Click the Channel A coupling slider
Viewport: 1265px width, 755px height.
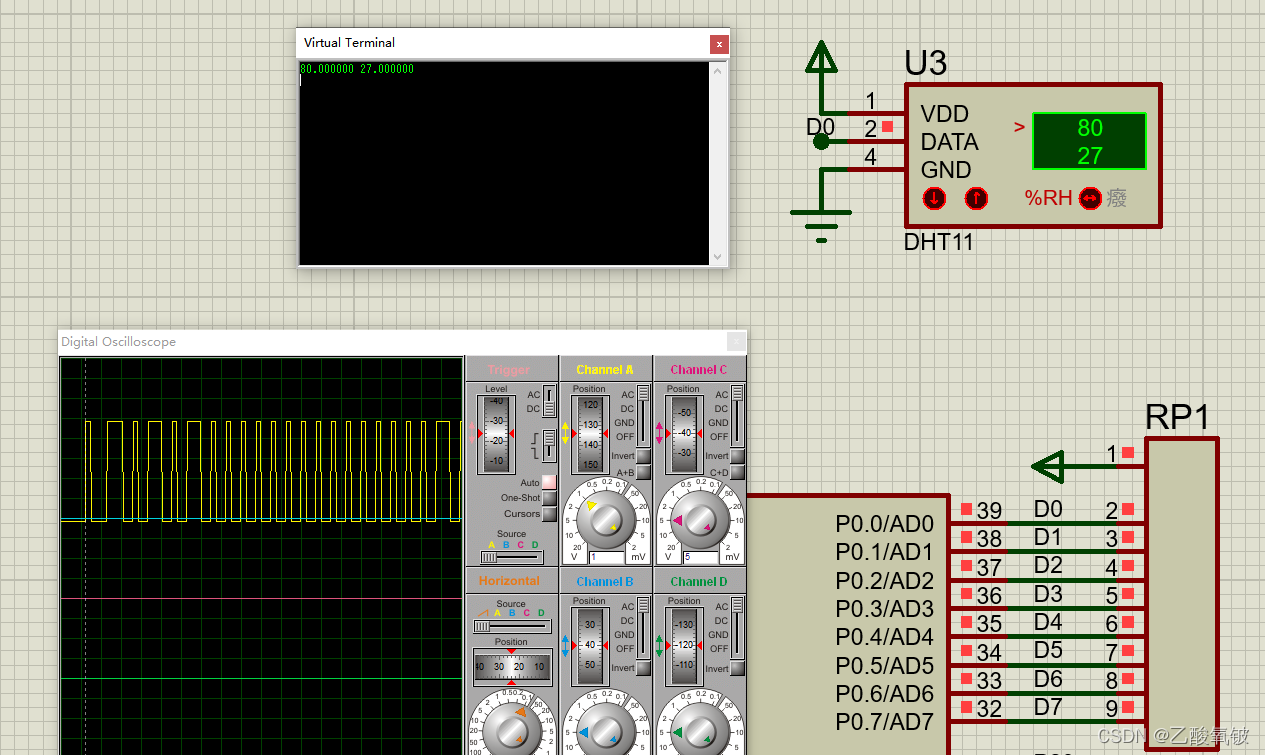pos(644,415)
